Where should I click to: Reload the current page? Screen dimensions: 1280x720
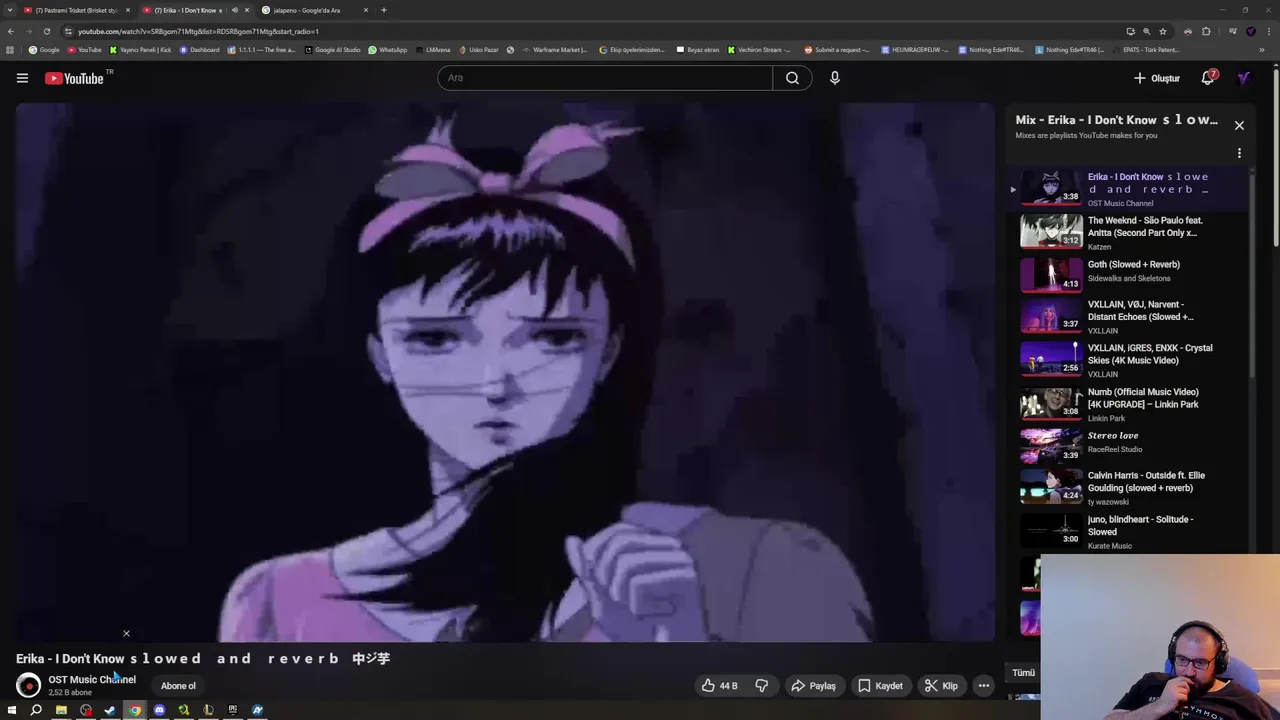pos(46,31)
